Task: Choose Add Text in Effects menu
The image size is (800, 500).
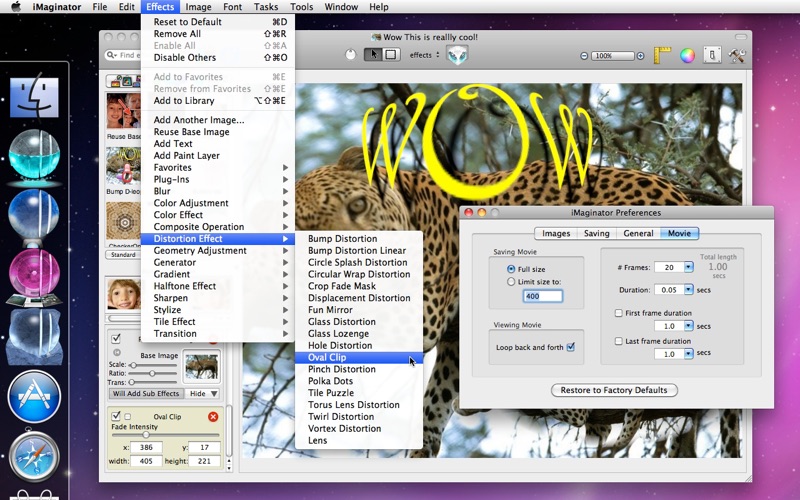Action: tap(218, 144)
